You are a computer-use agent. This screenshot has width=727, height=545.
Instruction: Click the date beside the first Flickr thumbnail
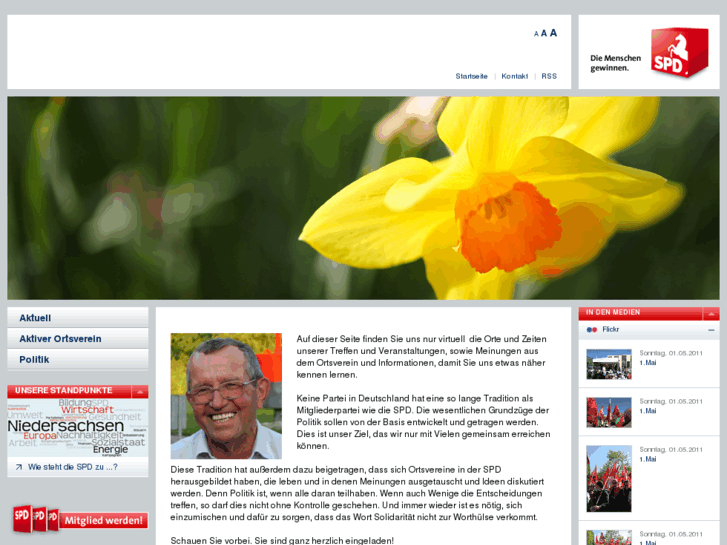tap(671, 353)
